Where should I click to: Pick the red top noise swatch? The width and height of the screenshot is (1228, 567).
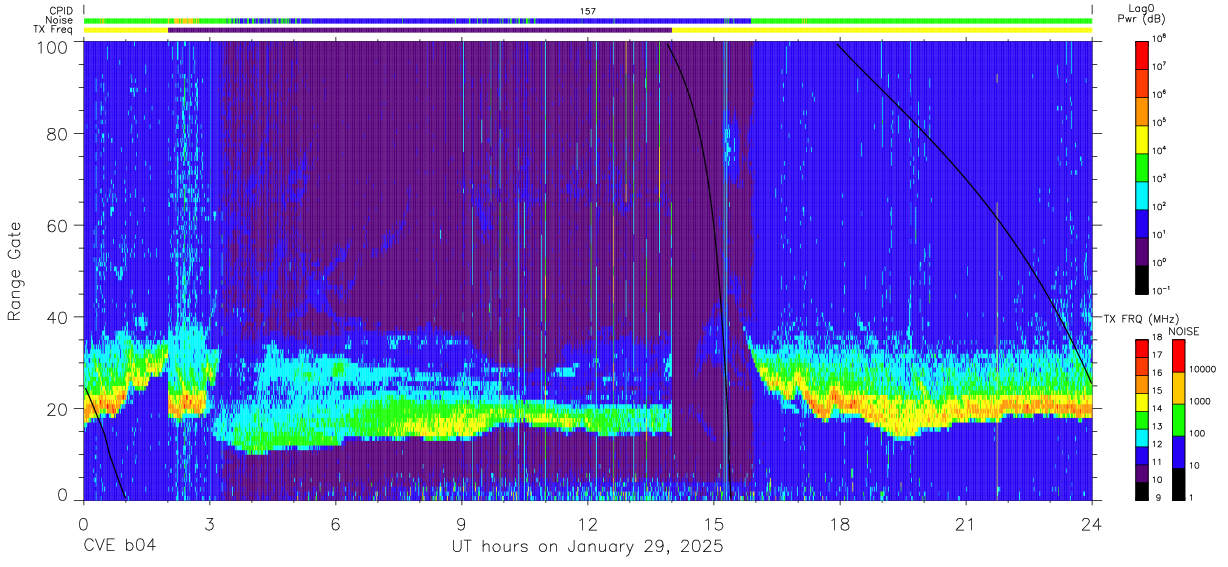[x=1177, y=355]
